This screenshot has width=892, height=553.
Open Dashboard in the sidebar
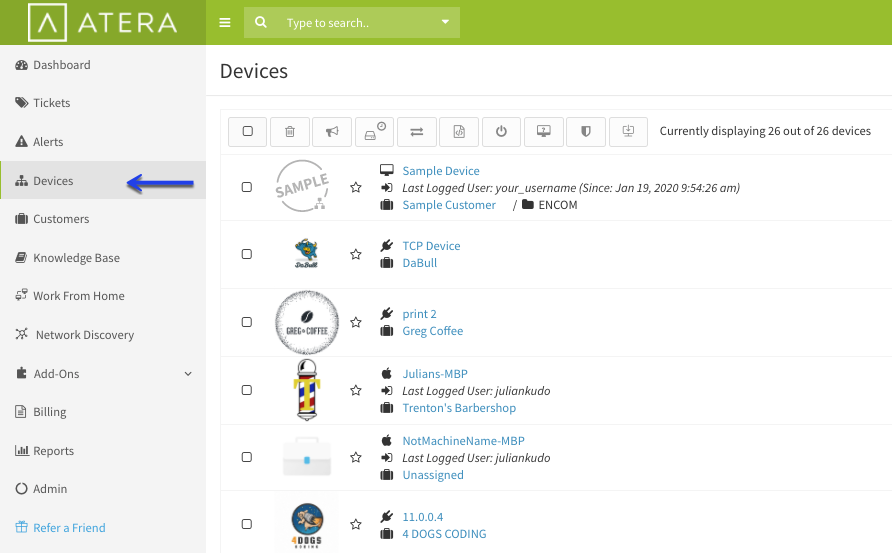click(102, 65)
